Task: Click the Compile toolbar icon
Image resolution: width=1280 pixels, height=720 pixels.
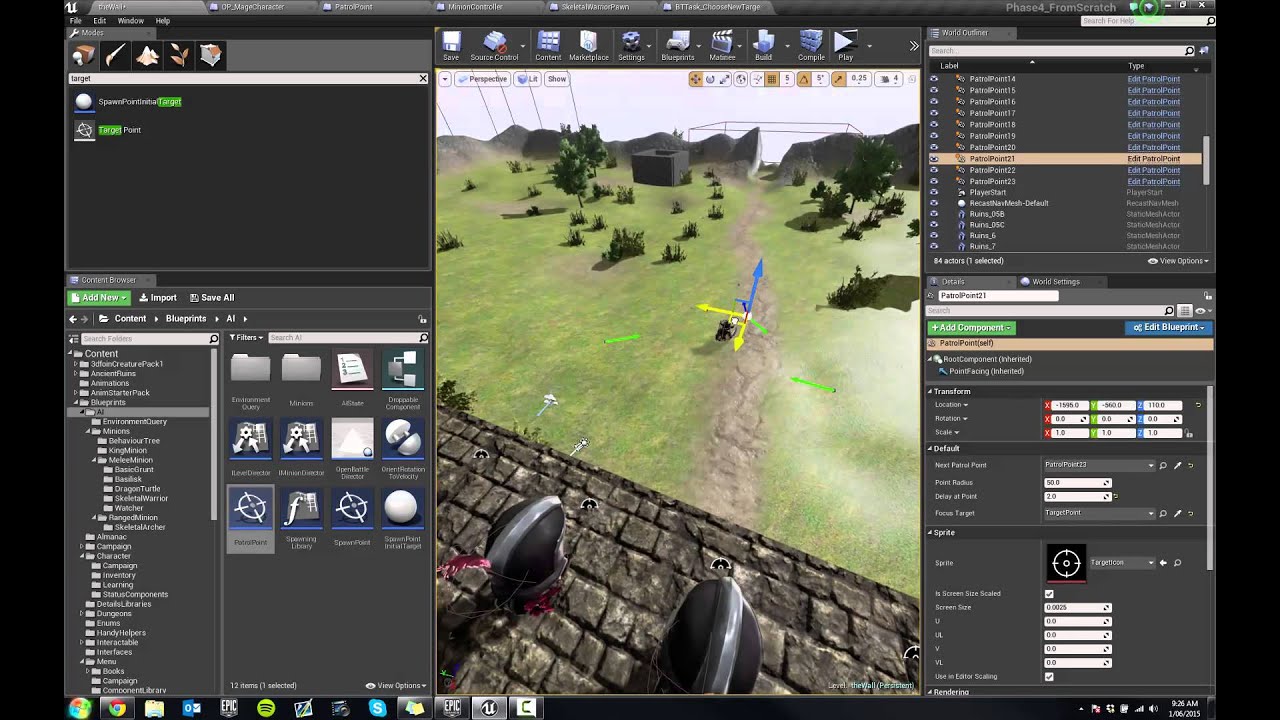Action: (811, 46)
